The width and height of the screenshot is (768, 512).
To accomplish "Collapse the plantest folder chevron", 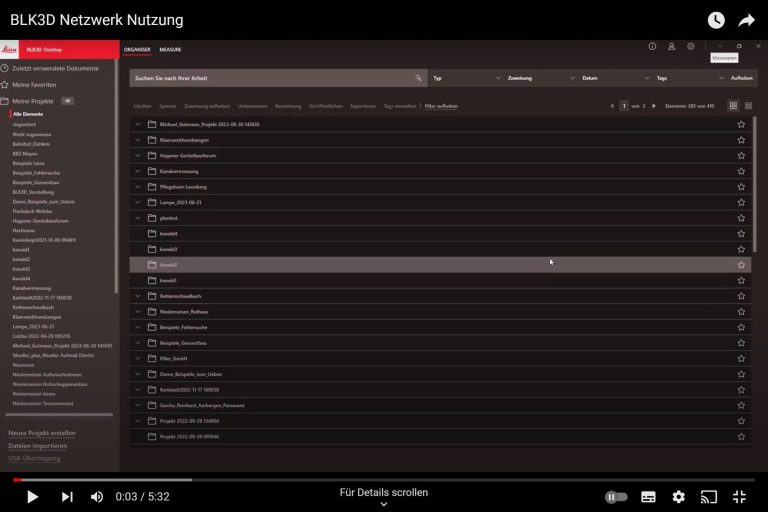I will (x=138, y=218).
